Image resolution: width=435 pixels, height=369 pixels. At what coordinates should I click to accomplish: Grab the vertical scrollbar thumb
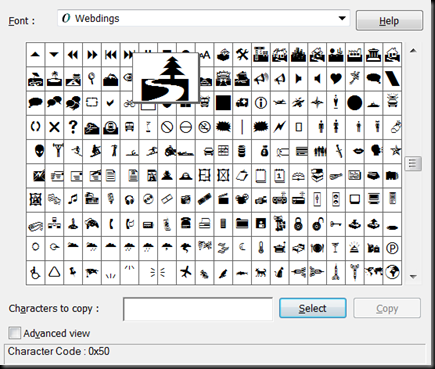tap(413, 164)
